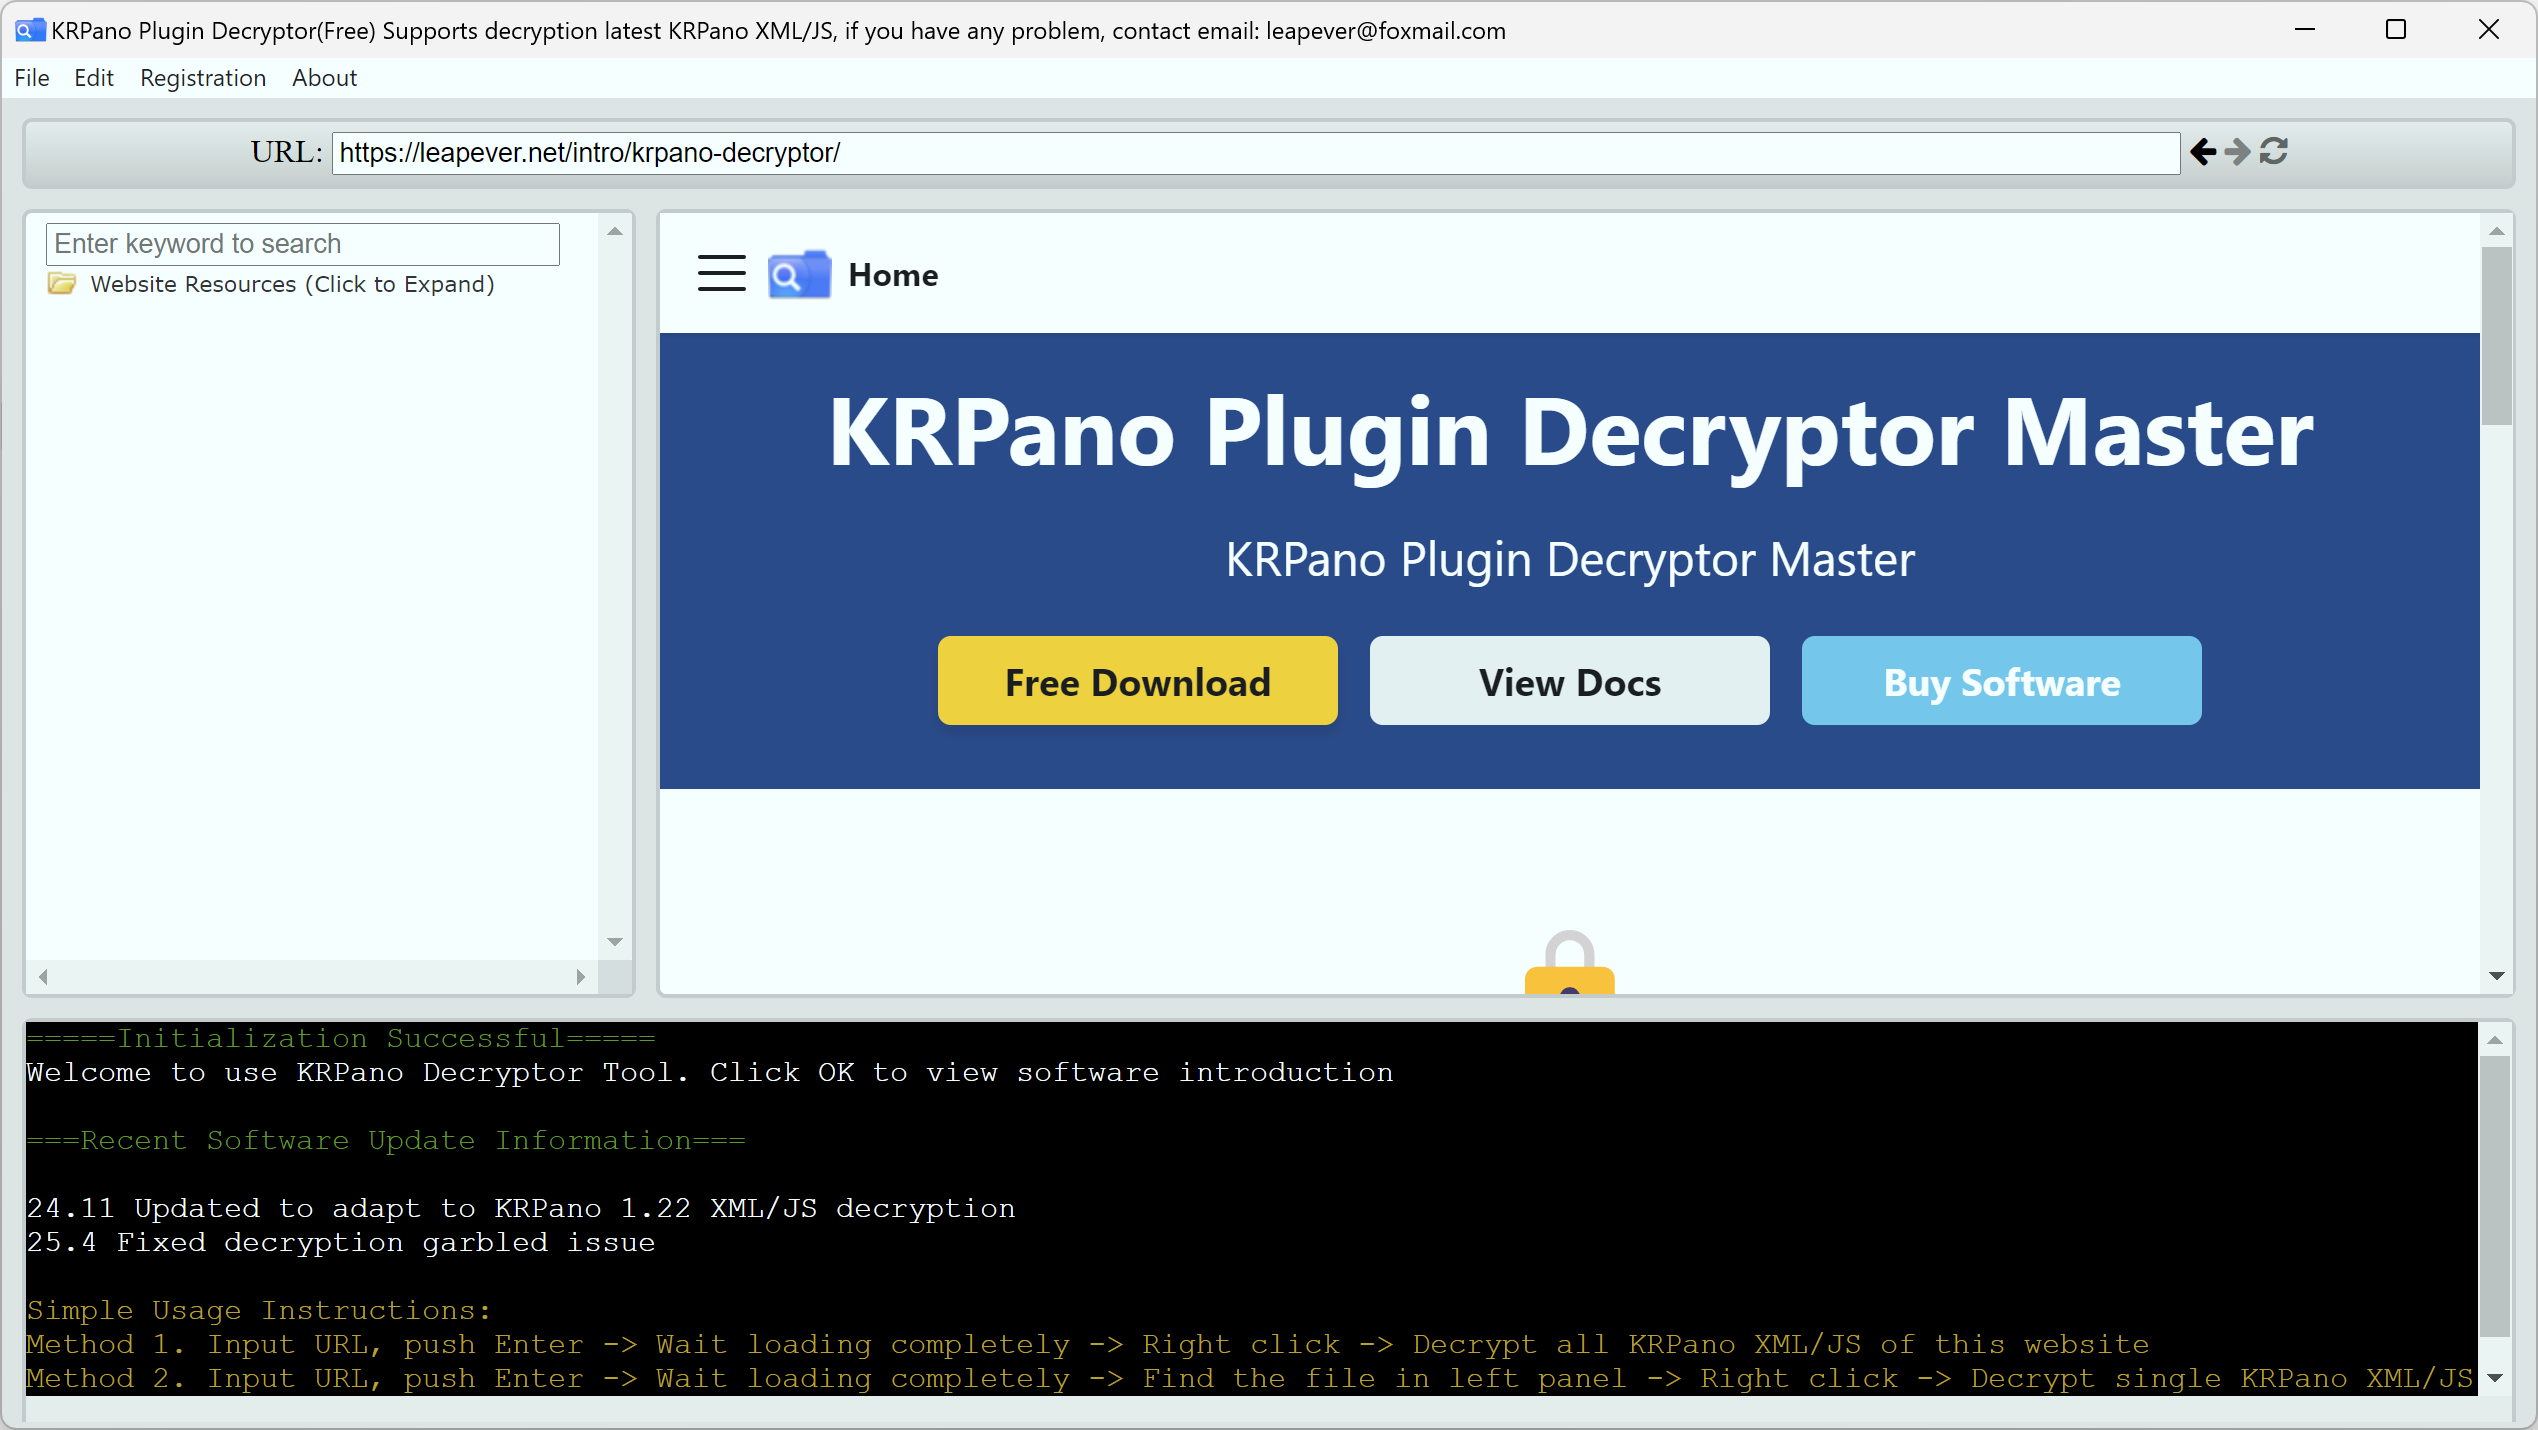Click the app icon in title bar
This screenshot has height=1430, width=2538.
(x=29, y=30)
